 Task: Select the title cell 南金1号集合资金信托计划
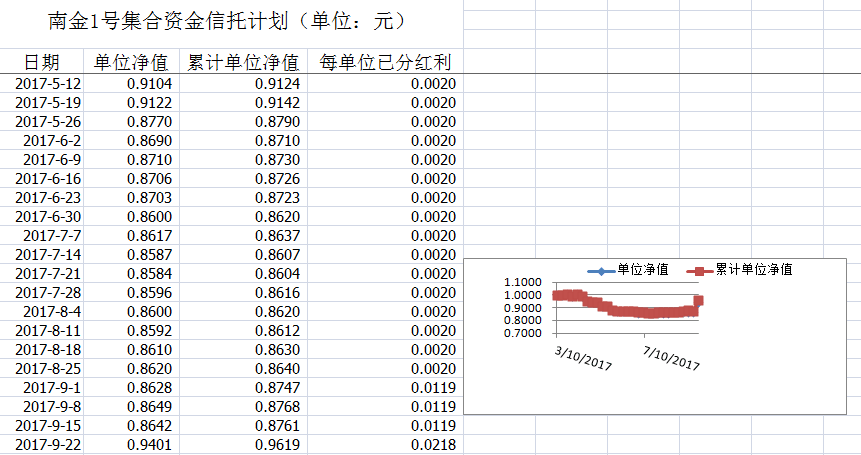[228, 21]
